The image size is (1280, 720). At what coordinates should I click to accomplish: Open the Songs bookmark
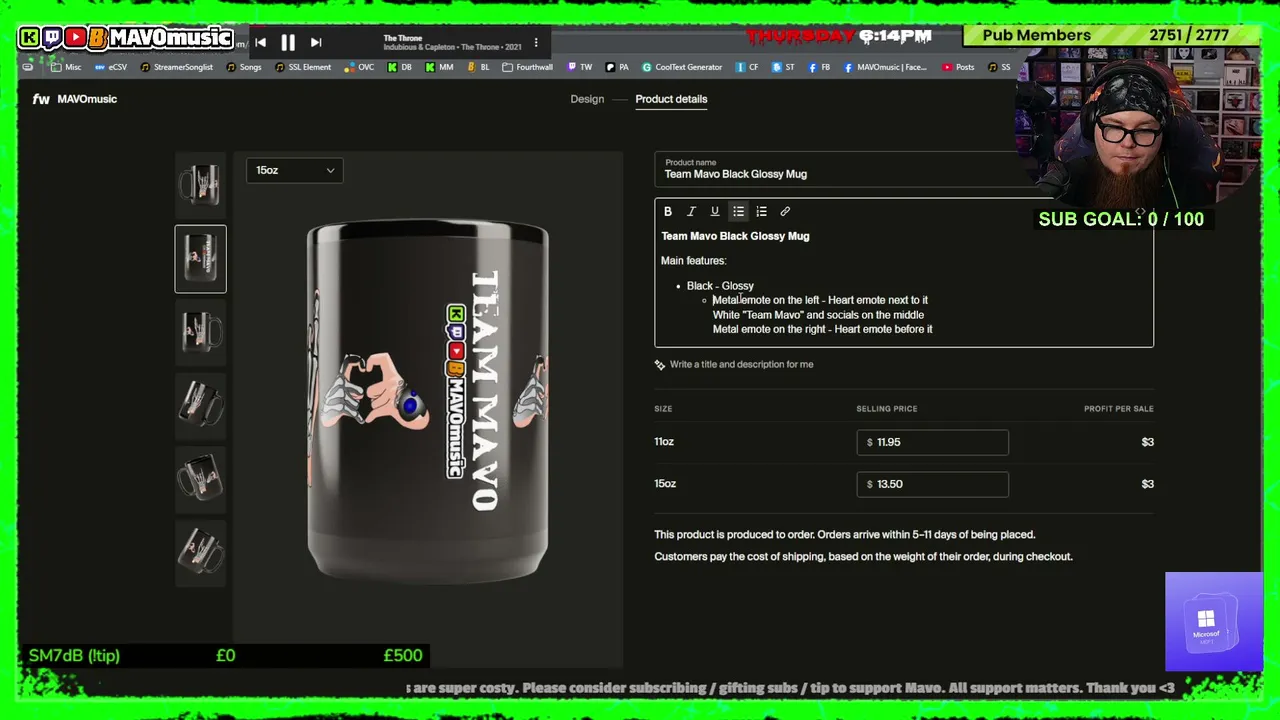(x=244, y=67)
